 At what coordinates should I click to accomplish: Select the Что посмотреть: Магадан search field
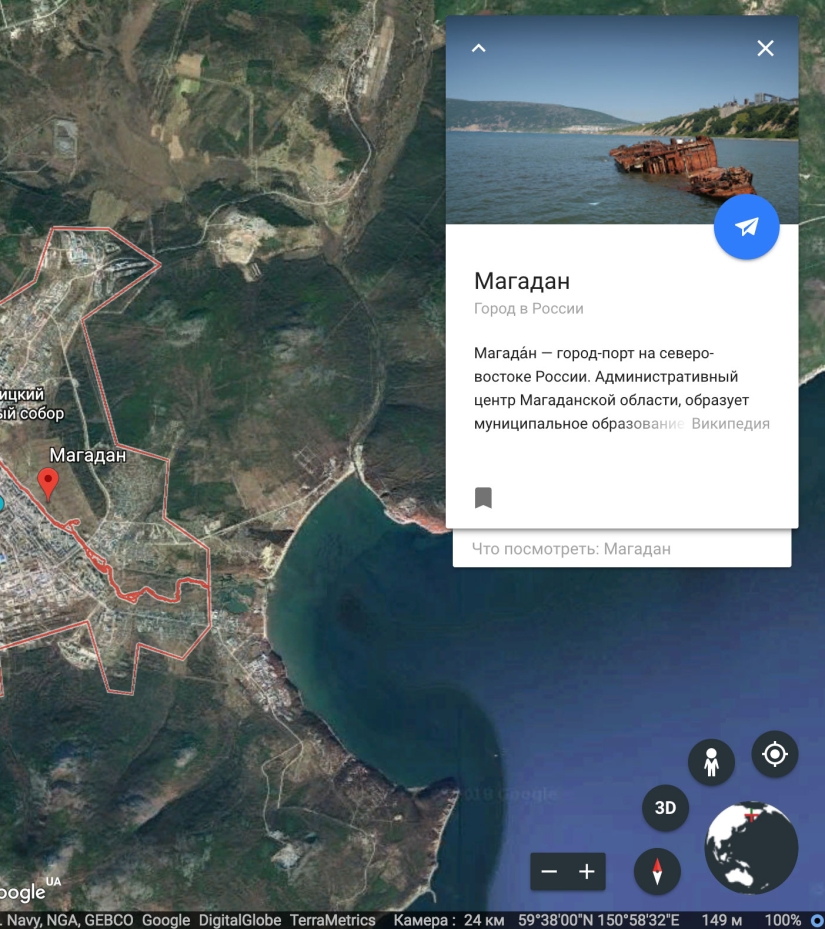pyautogui.click(x=620, y=548)
